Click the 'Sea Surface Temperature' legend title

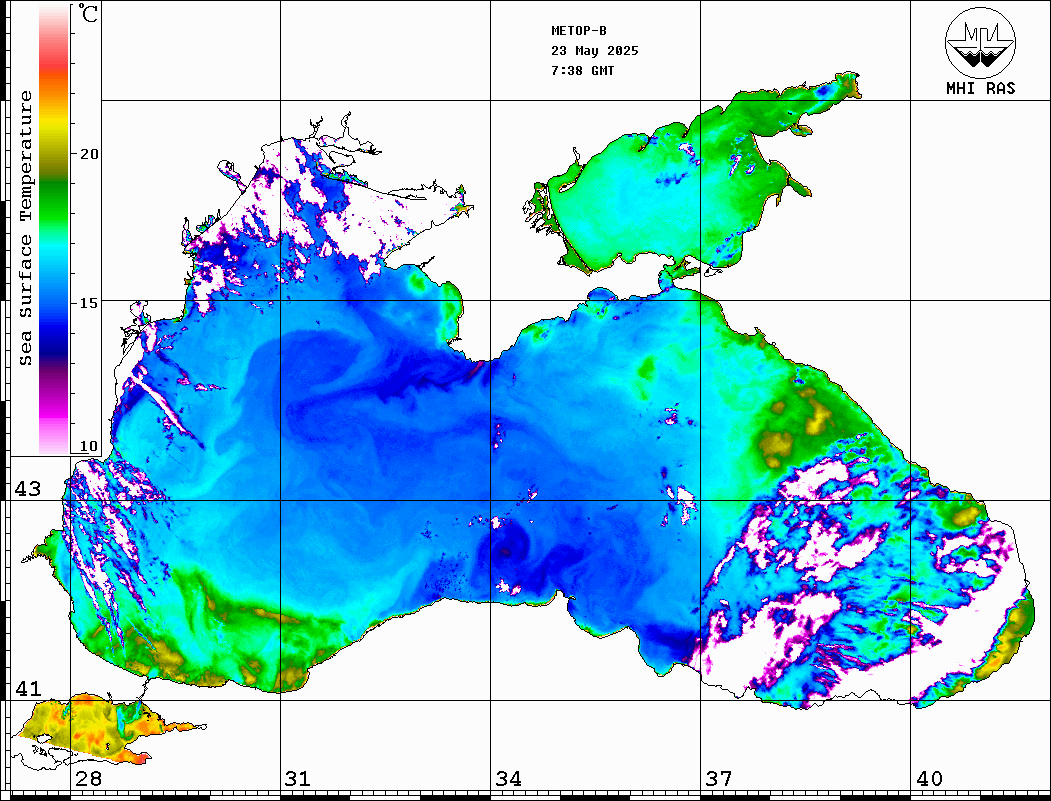[x=26, y=228]
